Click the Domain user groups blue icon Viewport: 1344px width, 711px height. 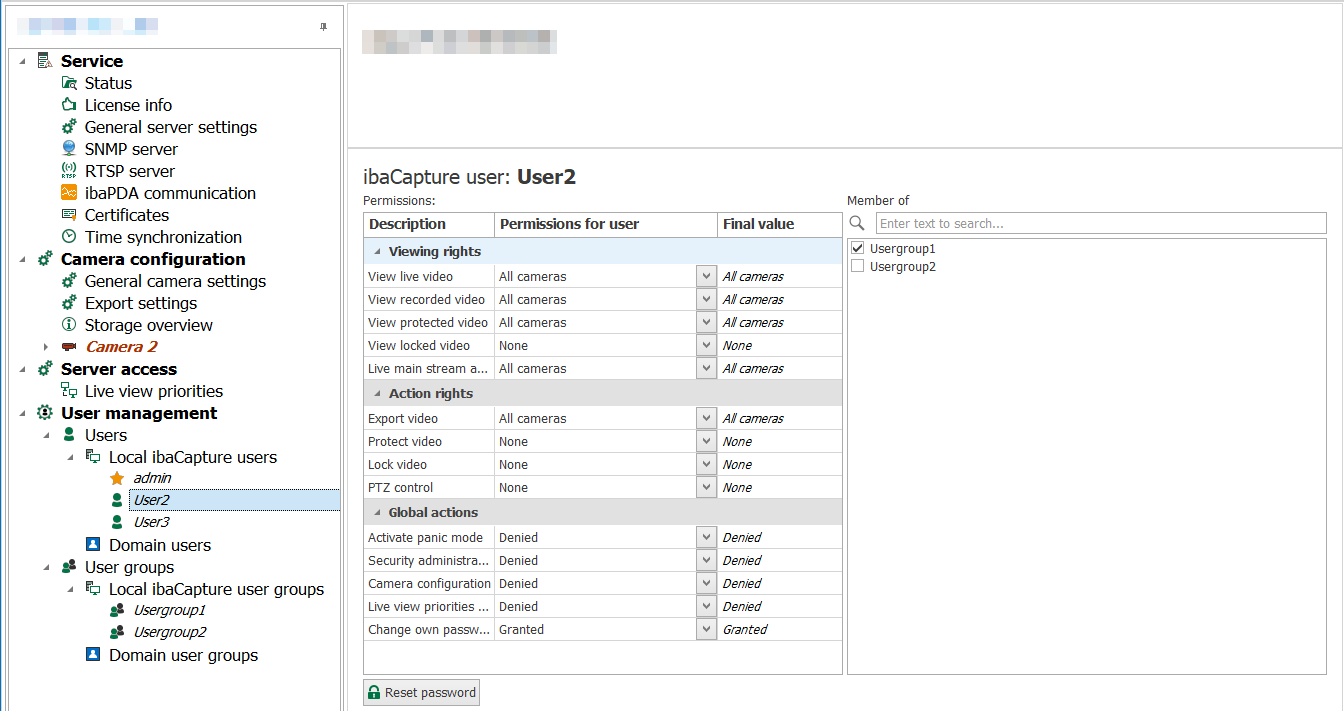click(x=93, y=655)
